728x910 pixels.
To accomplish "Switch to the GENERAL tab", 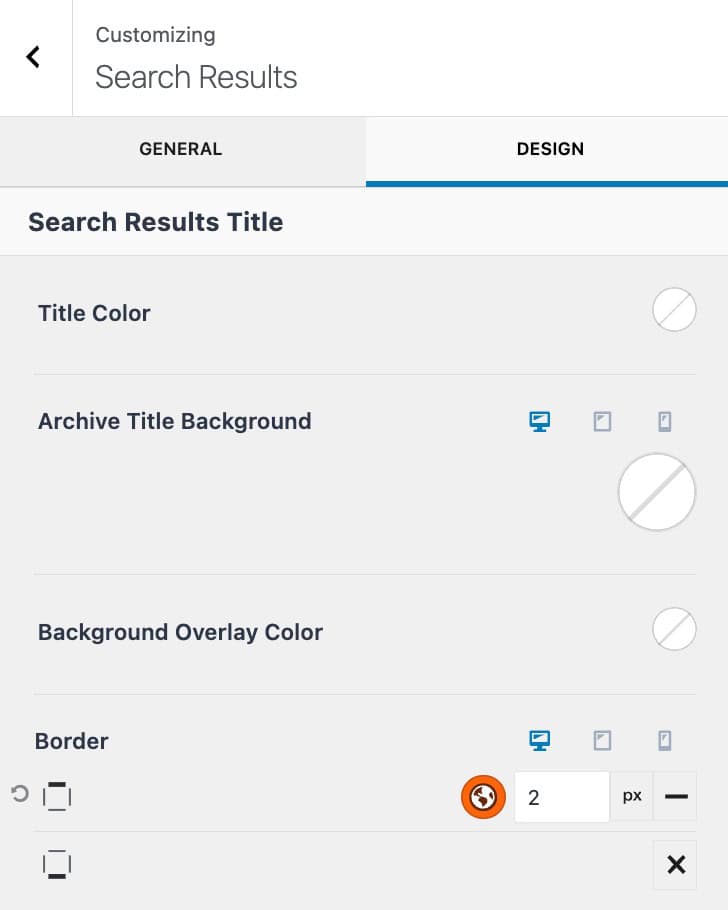I will pyautogui.click(x=180, y=149).
